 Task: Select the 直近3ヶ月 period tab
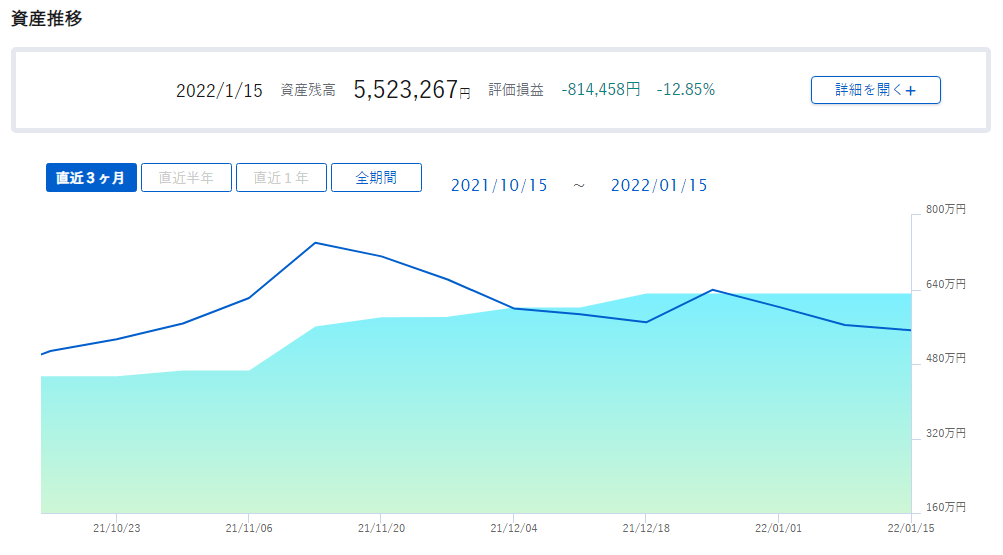[91, 178]
